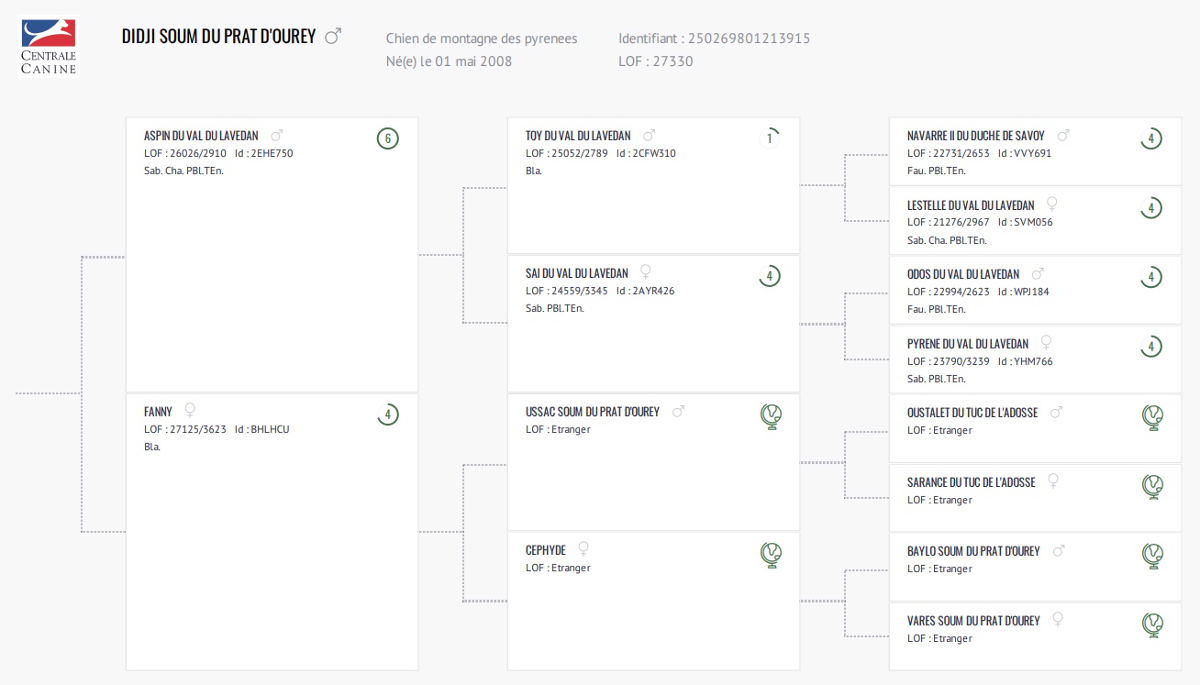Click the SARANCE DU TUC DE L'ADOSSE card
Screen dimensions: 1200x685
coord(1035,498)
